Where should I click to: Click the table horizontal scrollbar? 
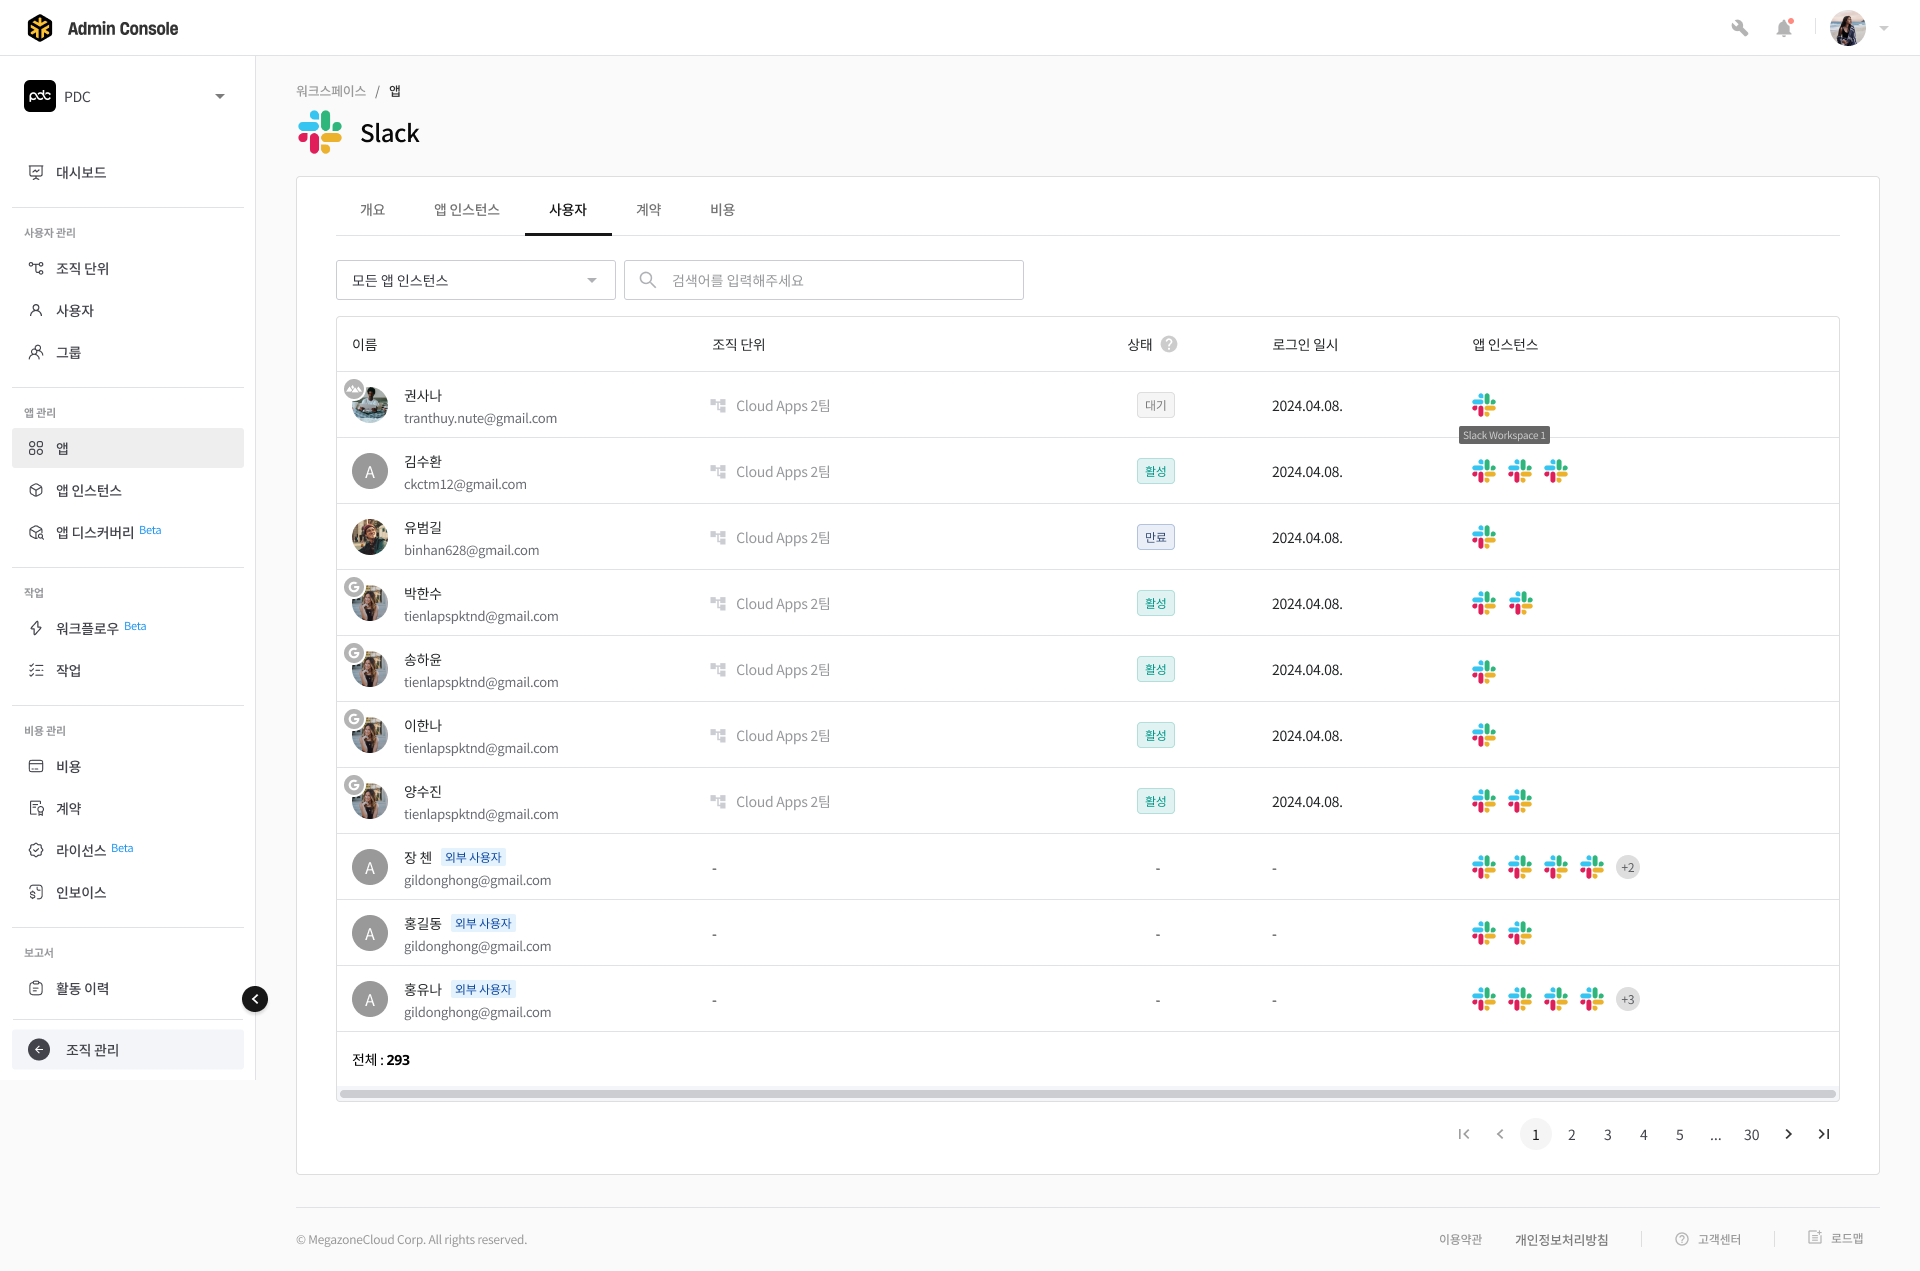tap(1088, 1094)
